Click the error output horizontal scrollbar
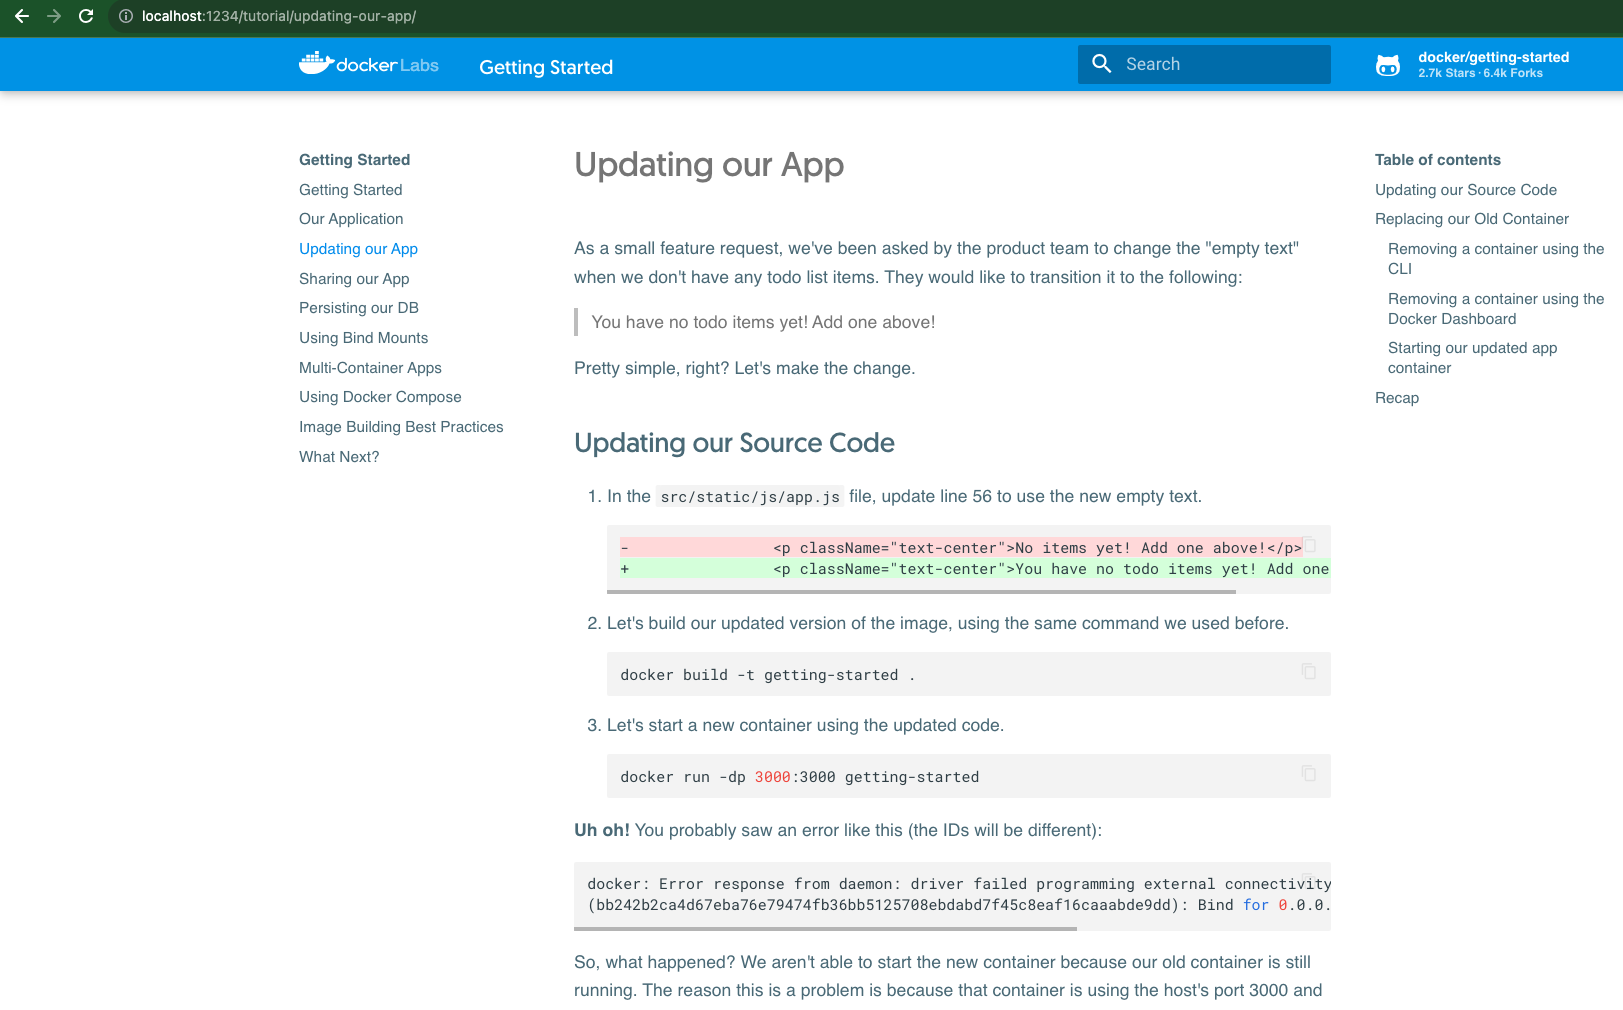 (825, 929)
